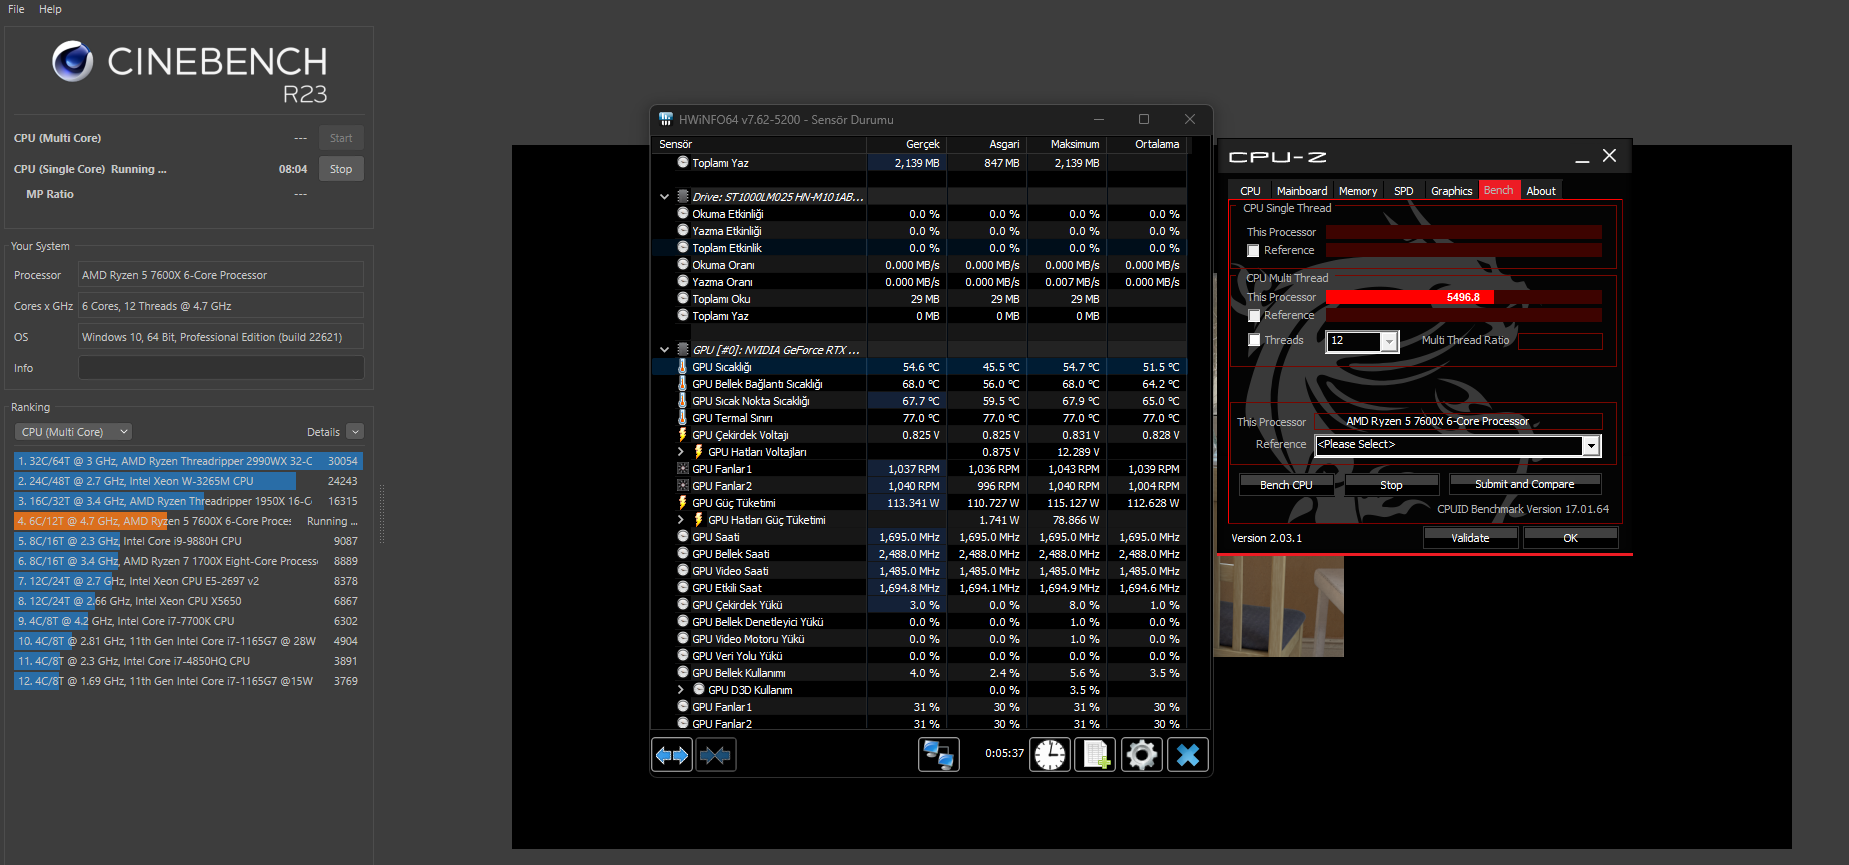Click the blue X close-sensors icon in HWiNFO toolbar
This screenshot has height=865, width=1849.
1187,755
